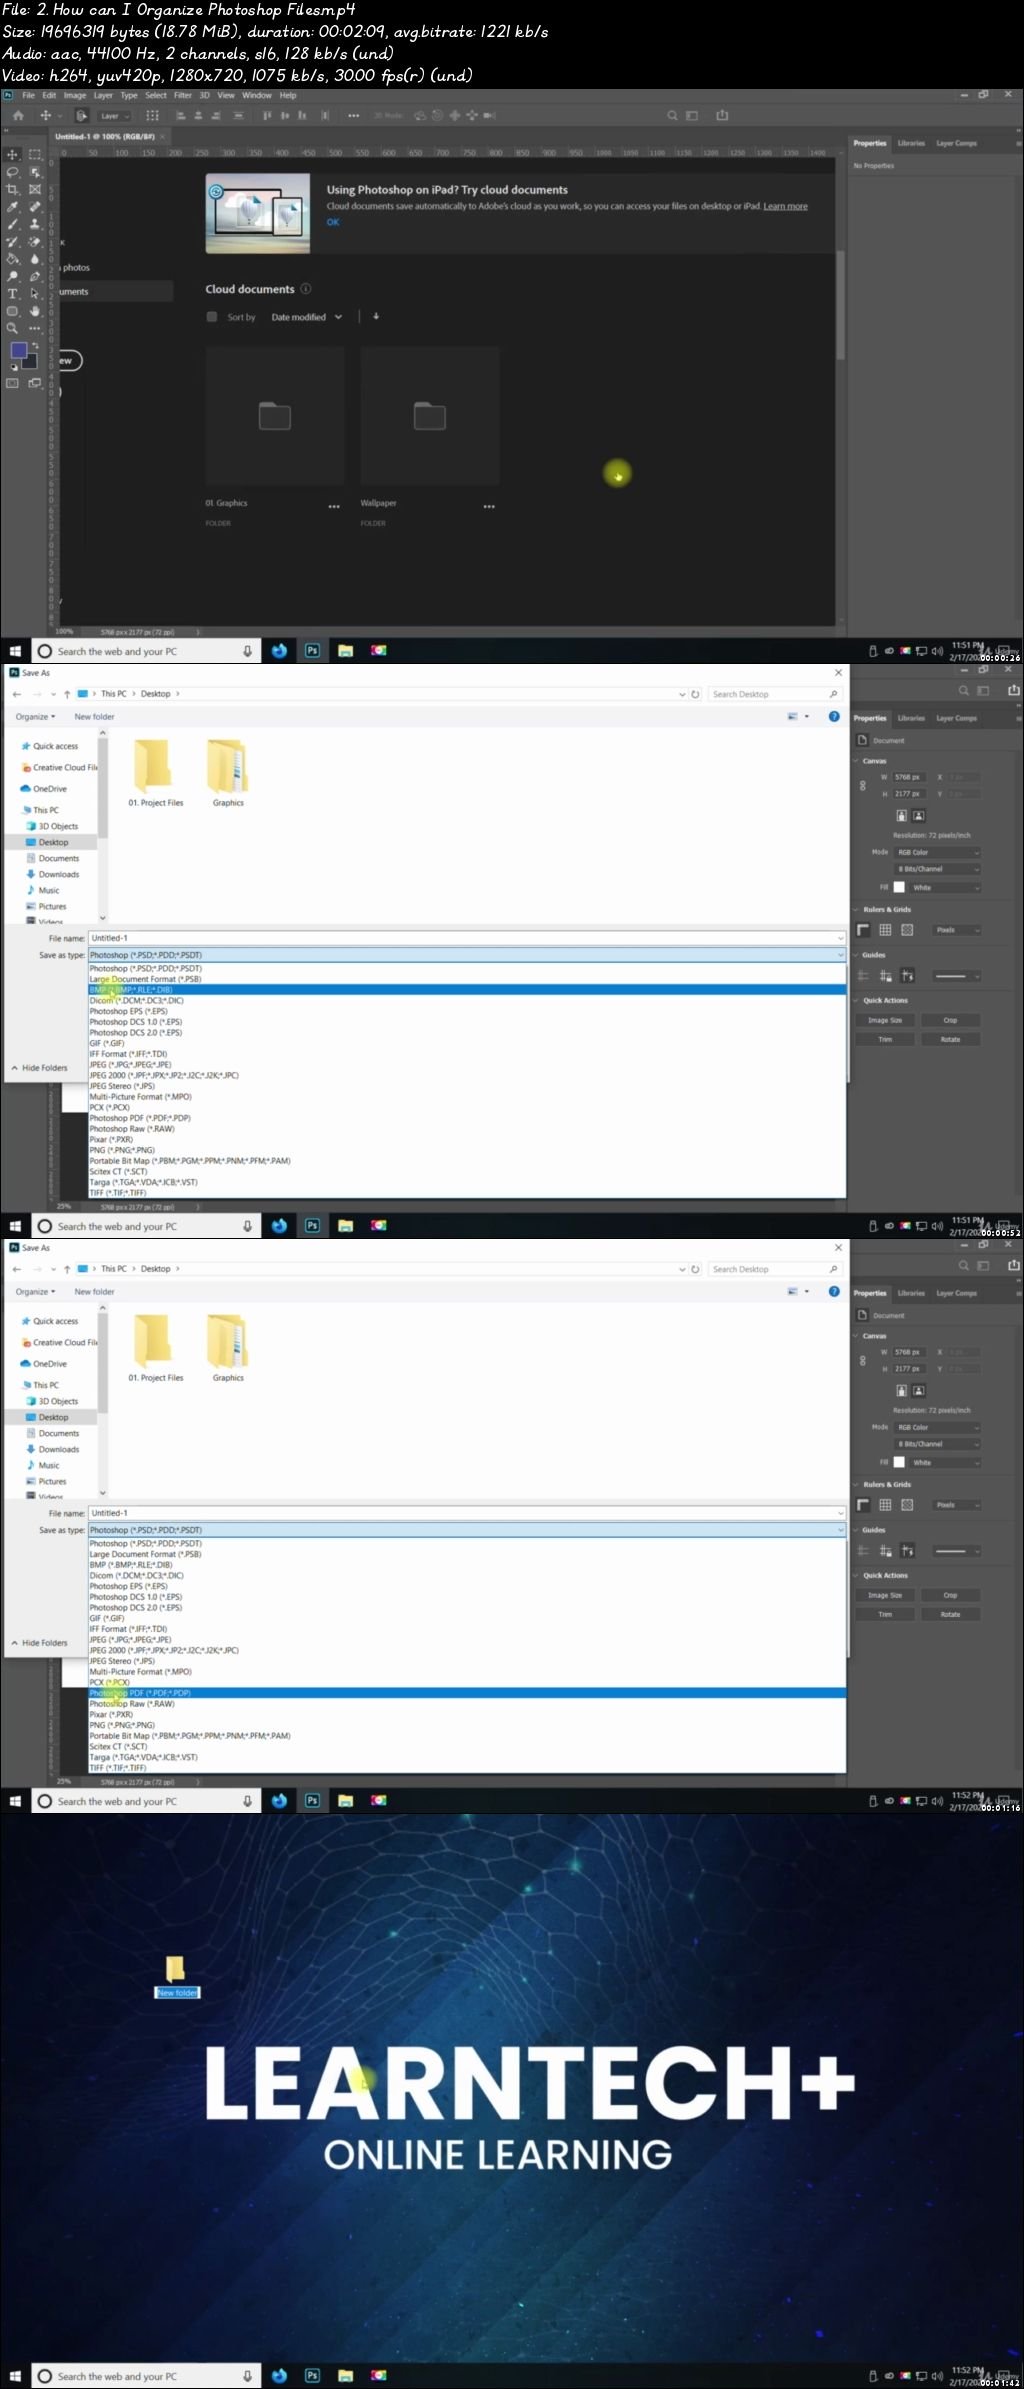Collapse the Canvas section in Properties, 00:00:52 frame
Image resolution: width=1024 pixels, height=2389 pixels.
coord(857,761)
